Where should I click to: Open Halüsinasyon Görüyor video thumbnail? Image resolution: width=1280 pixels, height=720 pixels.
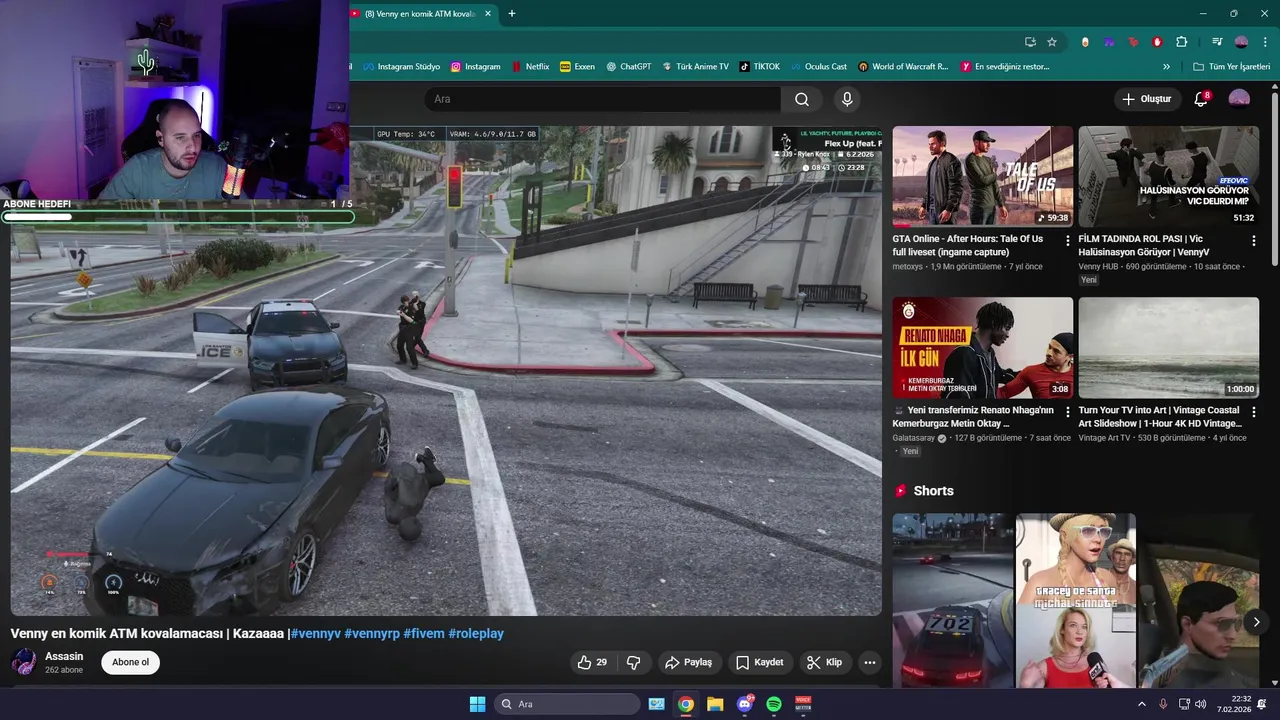tap(1169, 177)
